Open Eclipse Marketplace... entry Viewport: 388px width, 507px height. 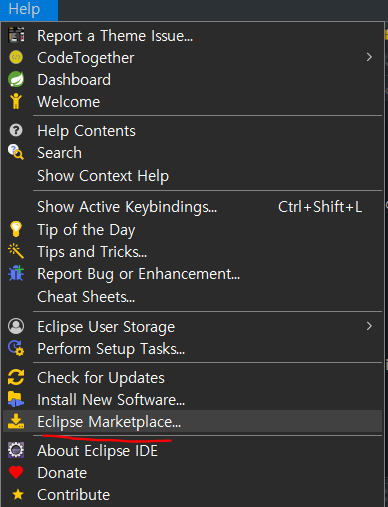pyautogui.click(x=192, y=421)
